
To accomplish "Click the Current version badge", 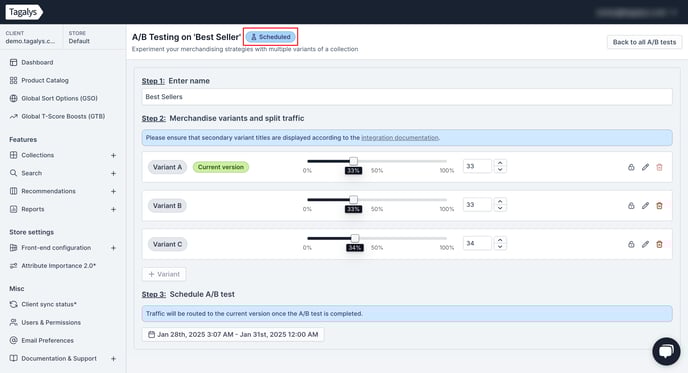I will [221, 167].
